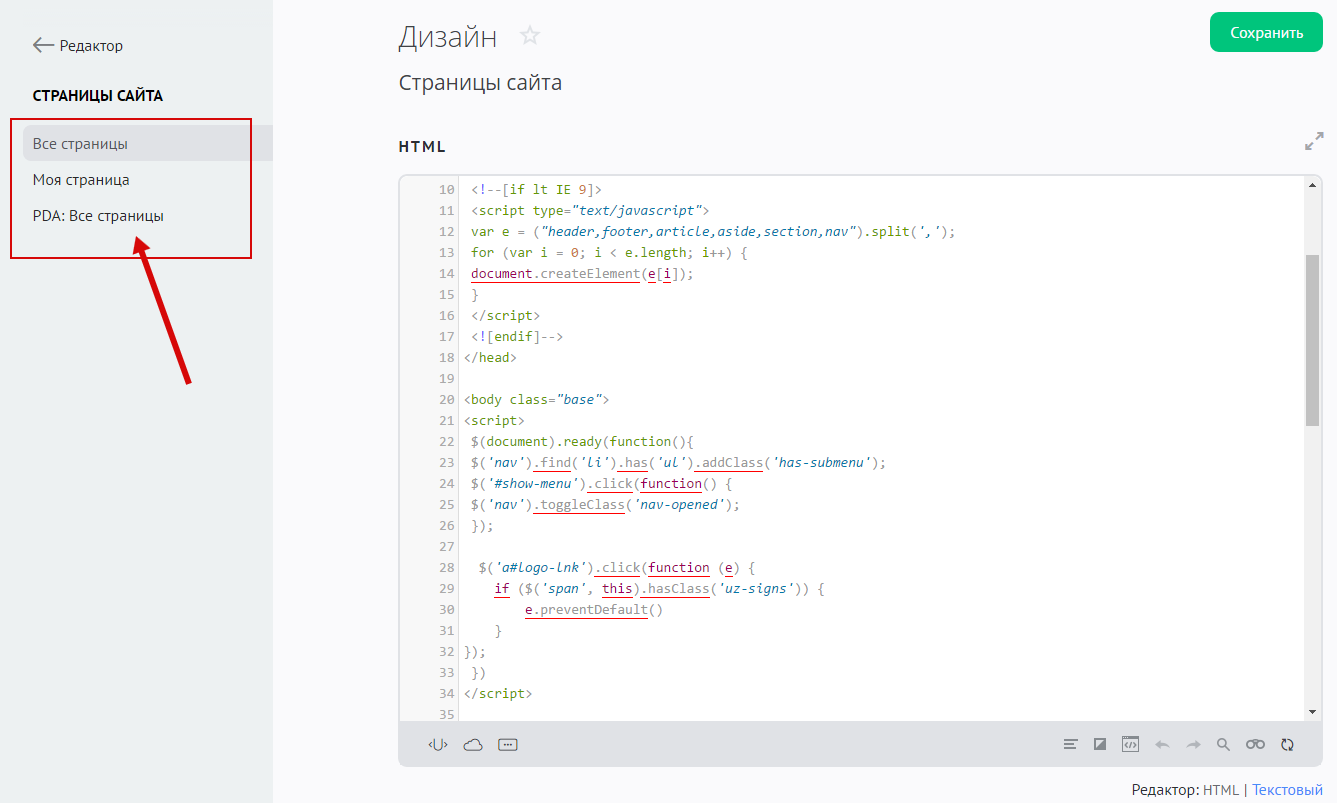Viewport: 1337px width, 803px height.
Task: Click the uCoz code tag icon in editor toolbar
Action: click(x=438, y=745)
